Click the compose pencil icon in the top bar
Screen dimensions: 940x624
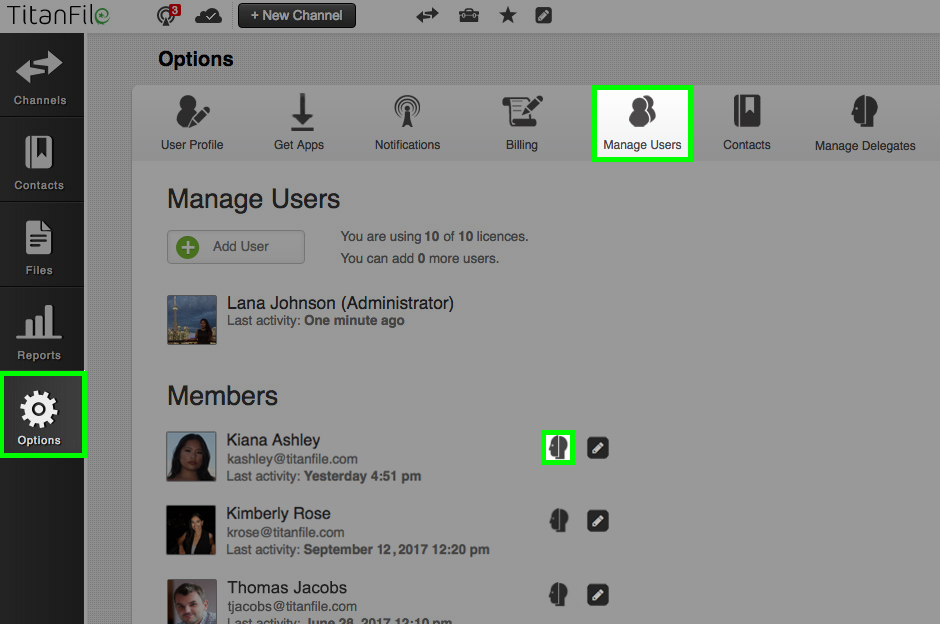[543, 15]
